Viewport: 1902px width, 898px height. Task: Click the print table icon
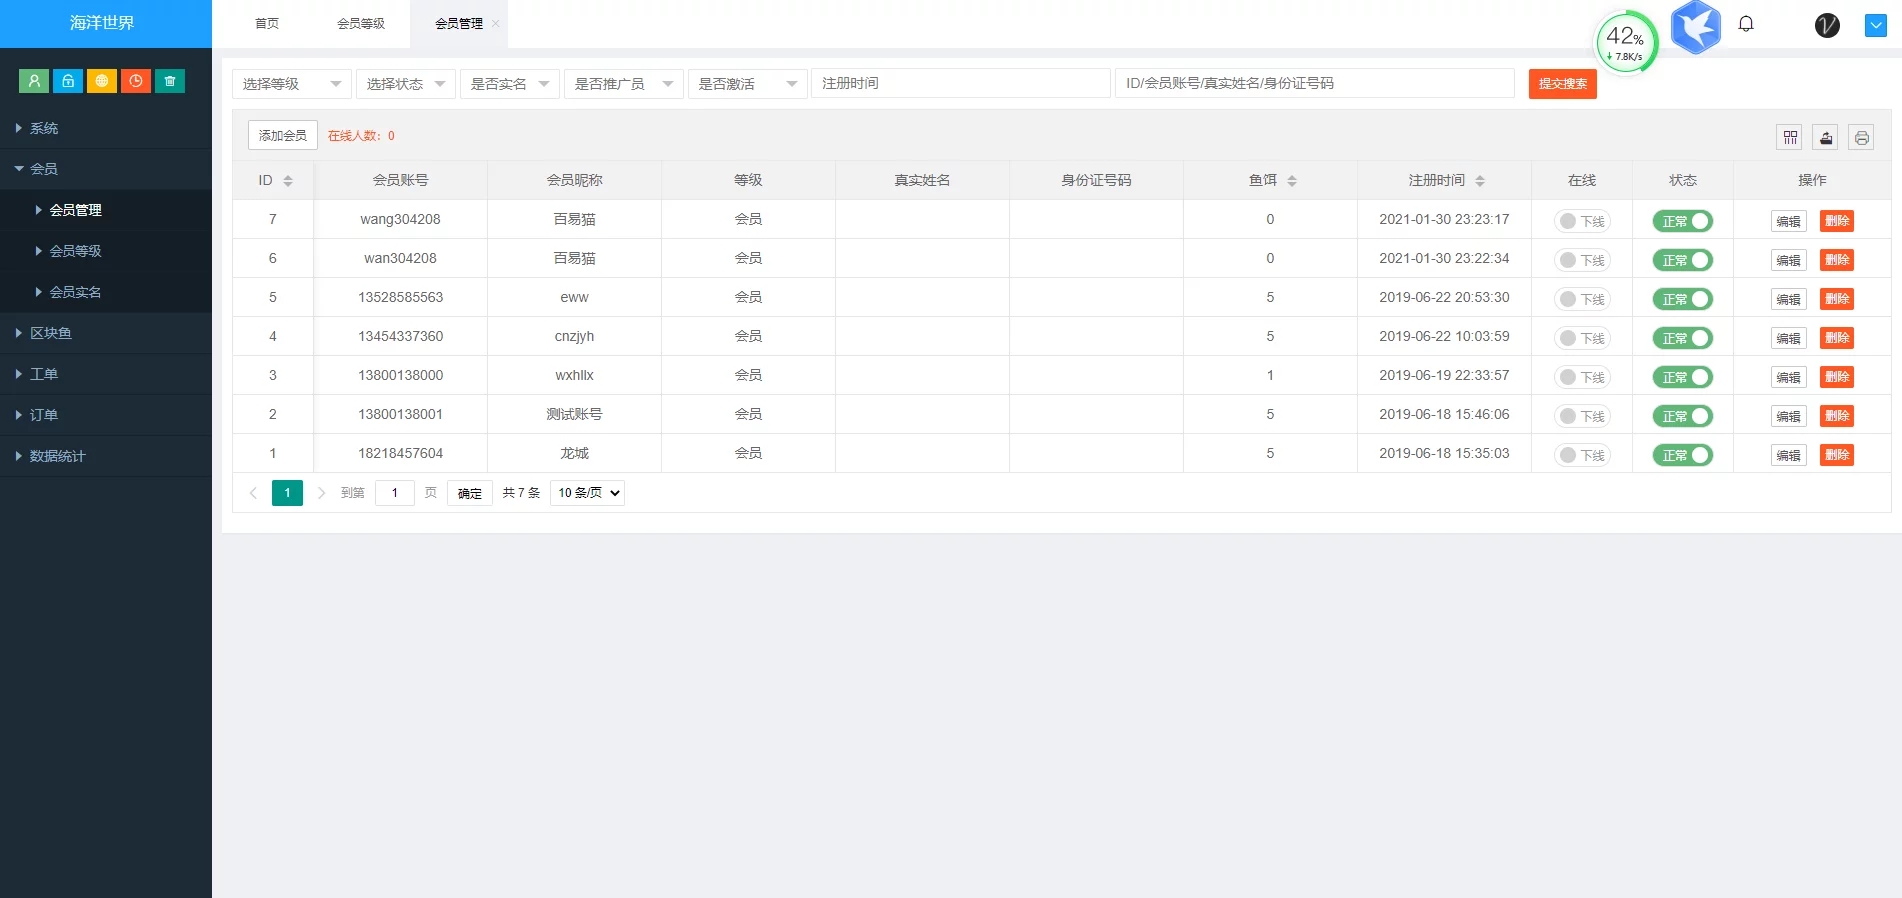[1861, 137]
